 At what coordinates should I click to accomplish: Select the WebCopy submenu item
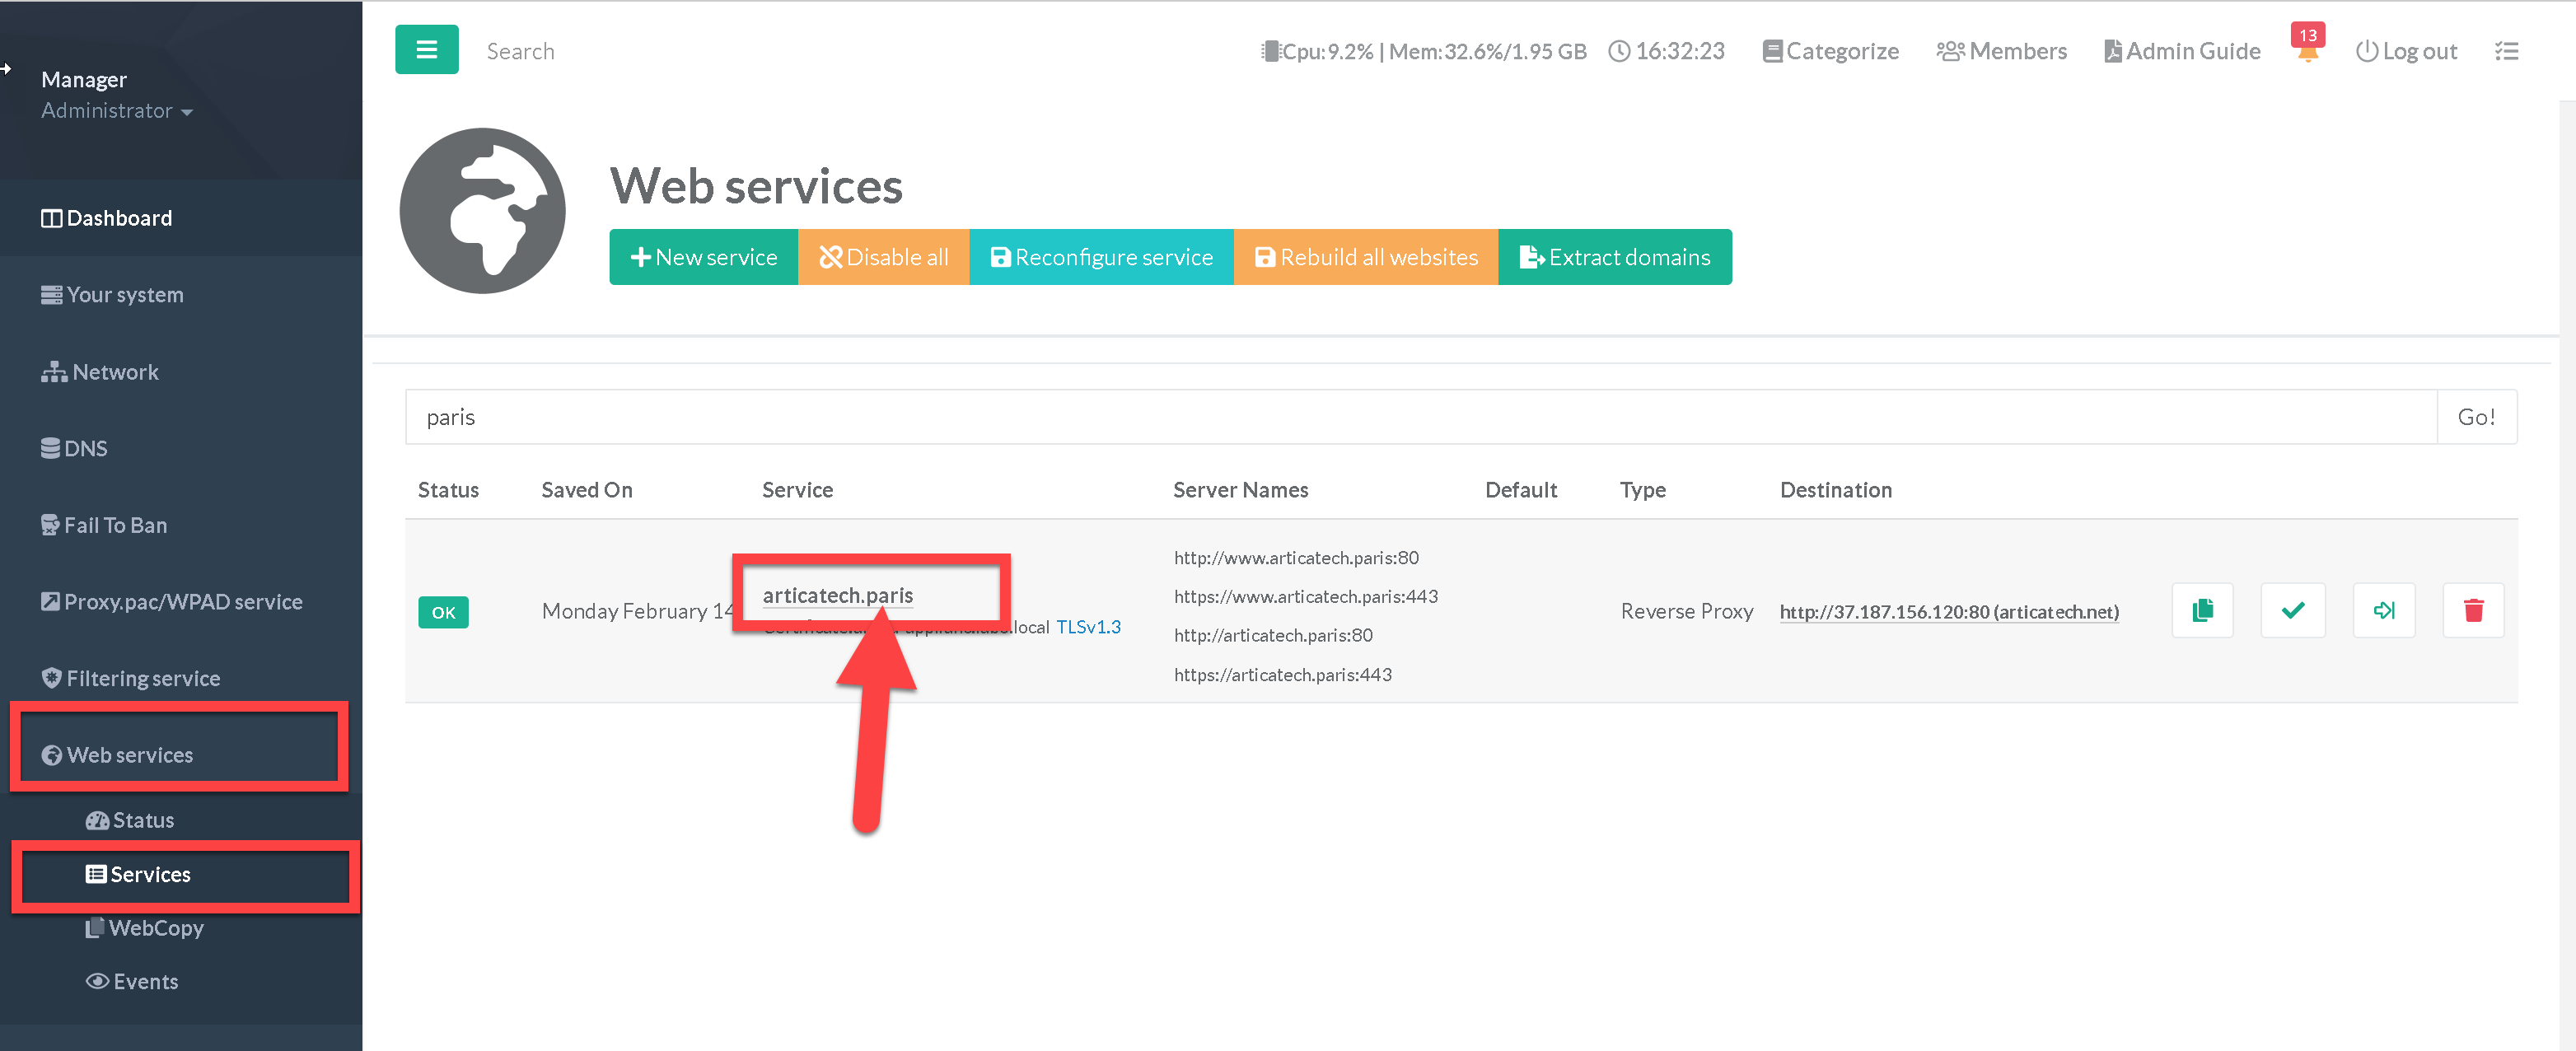(155, 928)
